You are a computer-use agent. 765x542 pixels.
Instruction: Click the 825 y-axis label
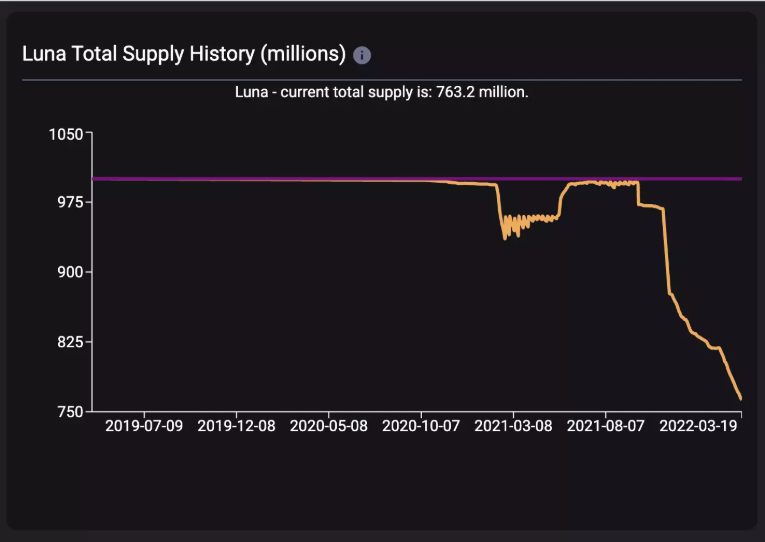point(70,341)
